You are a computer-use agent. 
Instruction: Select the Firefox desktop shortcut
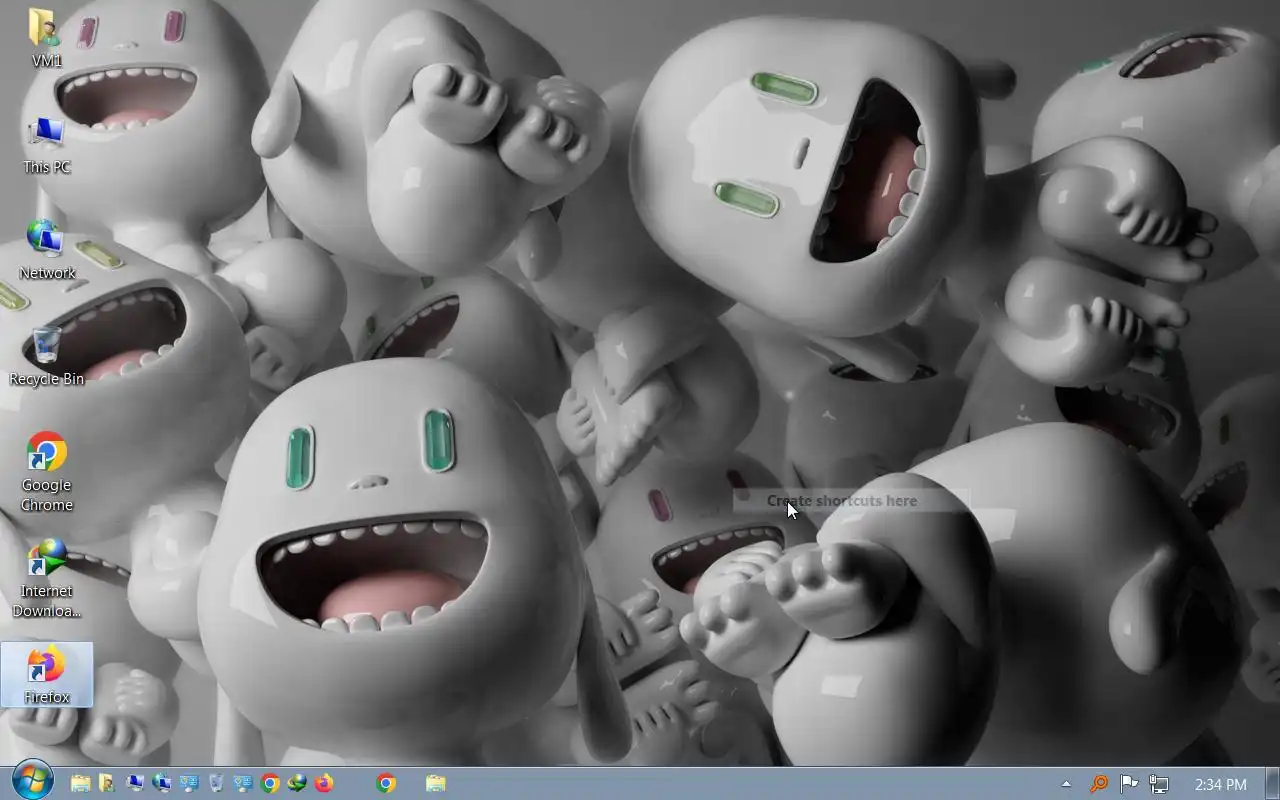click(46, 675)
